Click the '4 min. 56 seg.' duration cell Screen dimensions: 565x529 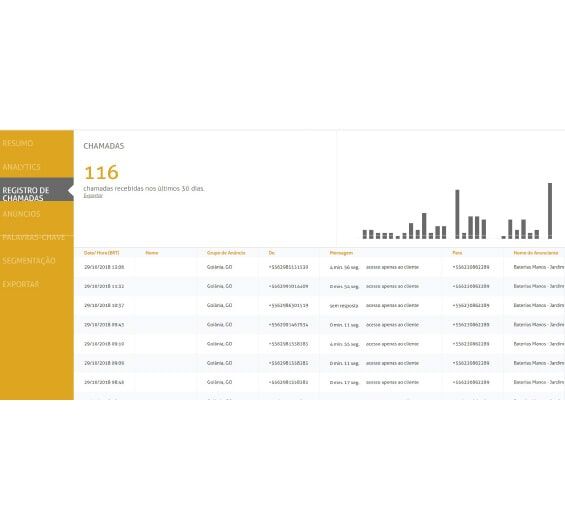[344, 267]
